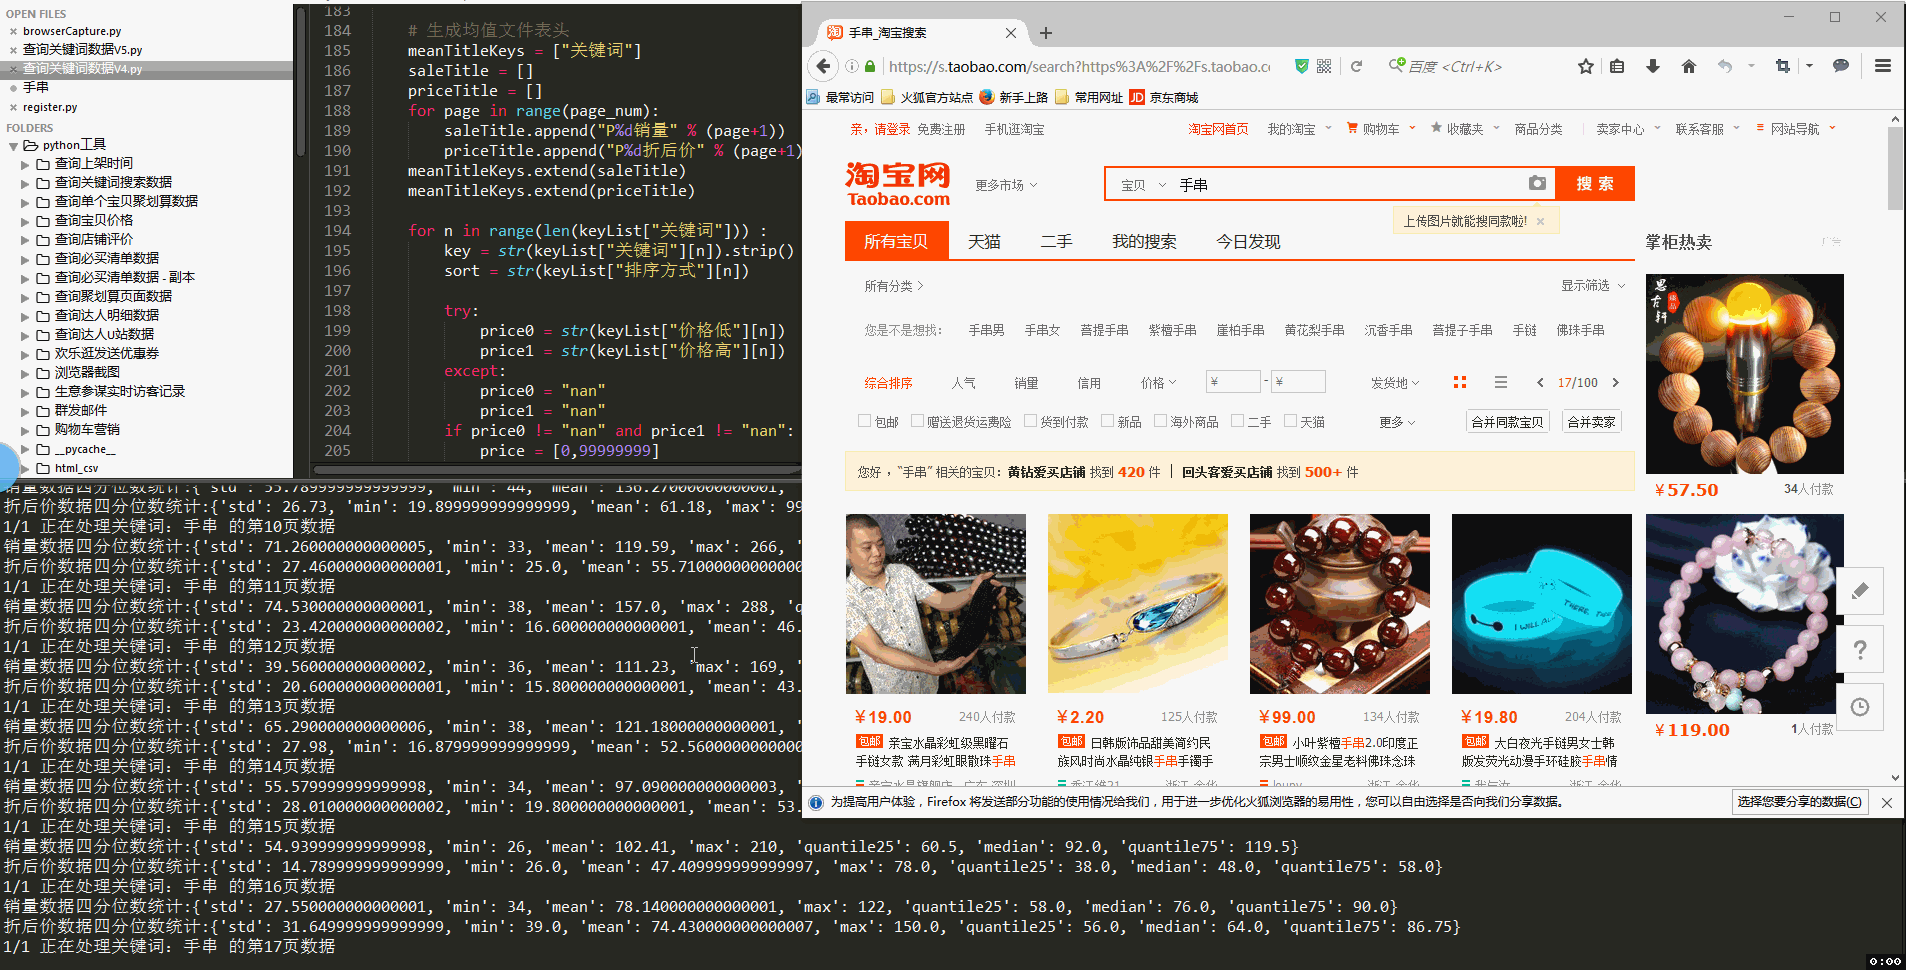
Task: Click the 合并同款宝贝 button
Action: (1507, 422)
